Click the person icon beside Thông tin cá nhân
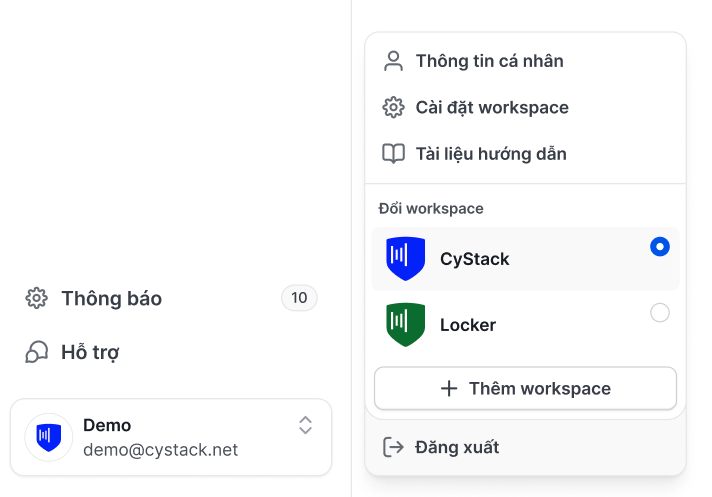The image size is (712, 497). point(393,61)
